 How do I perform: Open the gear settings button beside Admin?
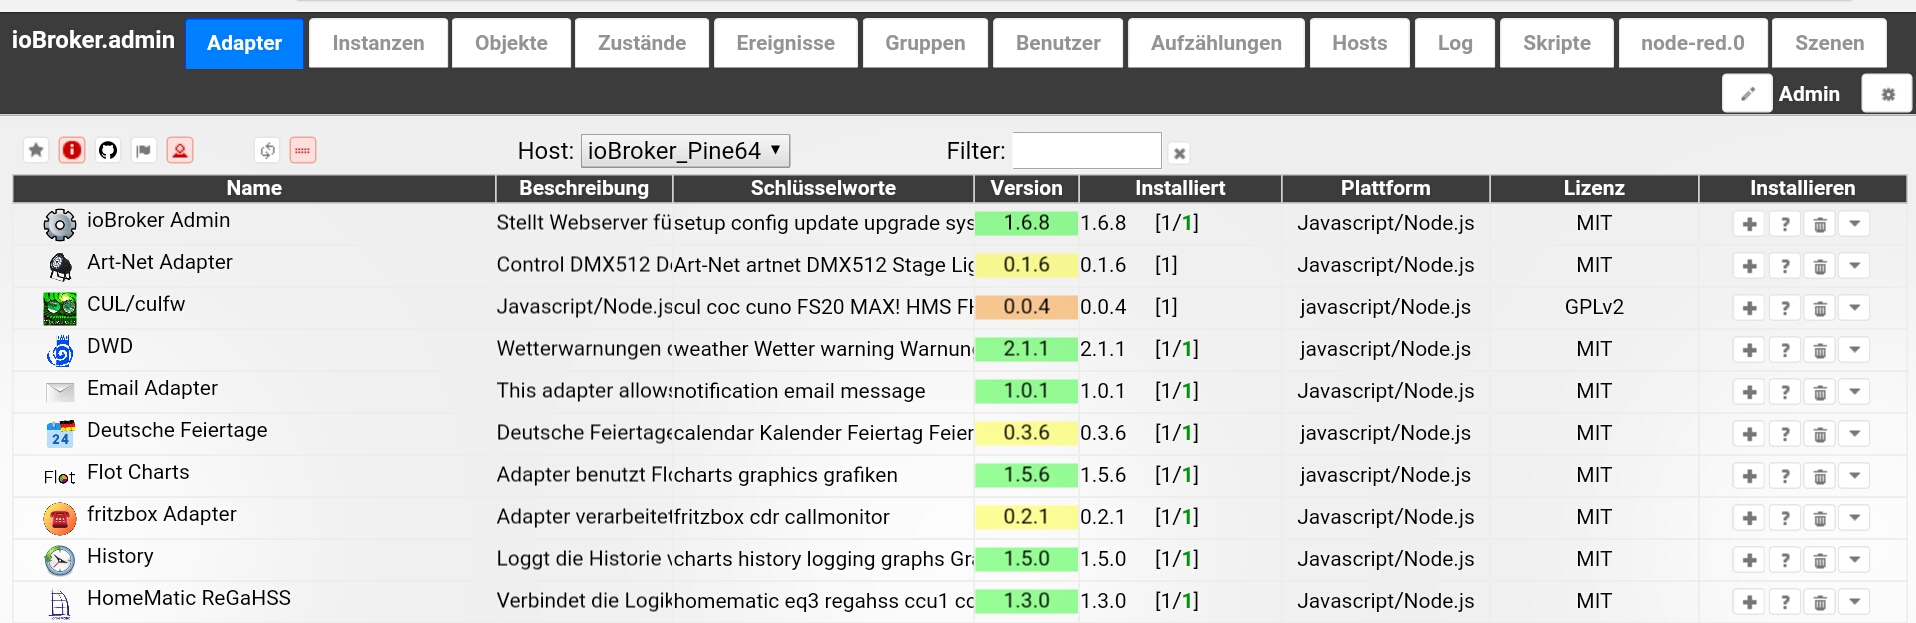pyautogui.click(x=1887, y=94)
